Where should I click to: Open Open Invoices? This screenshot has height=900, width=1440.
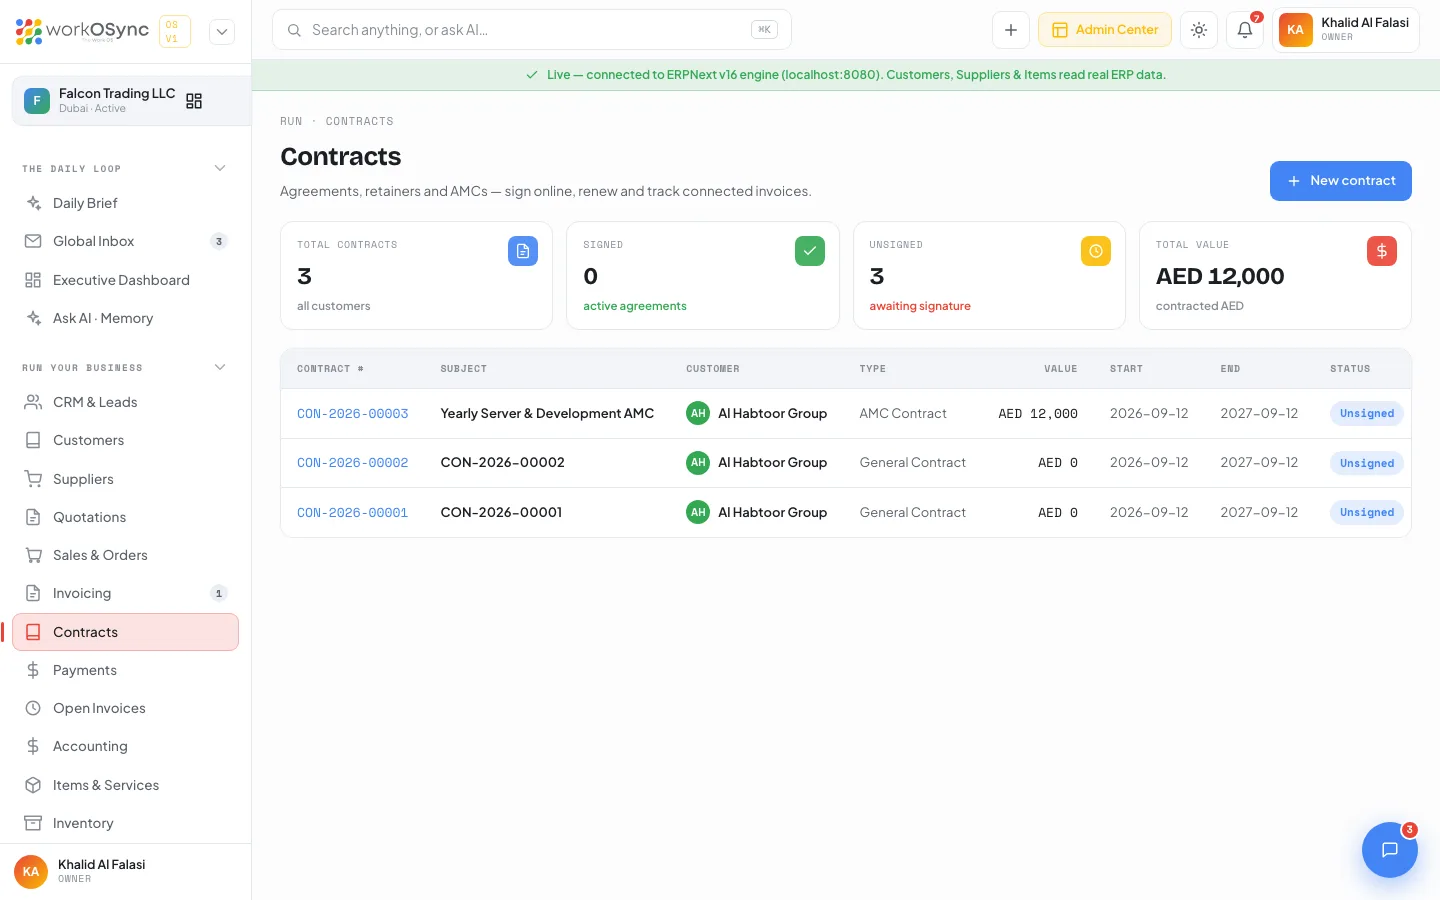click(x=126, y=708)
